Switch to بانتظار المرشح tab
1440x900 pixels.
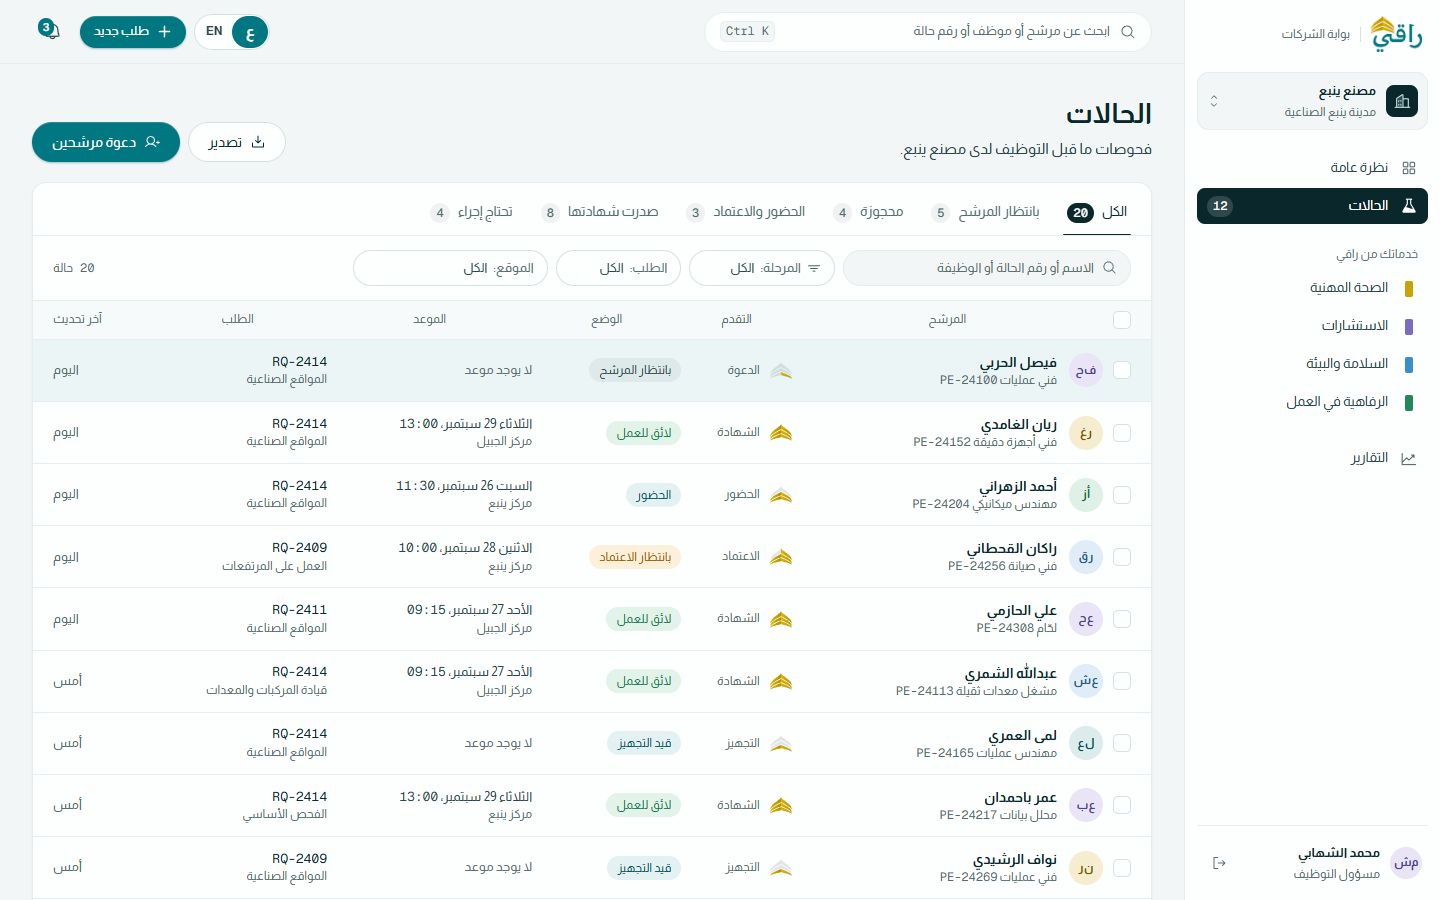coord(985,212)
